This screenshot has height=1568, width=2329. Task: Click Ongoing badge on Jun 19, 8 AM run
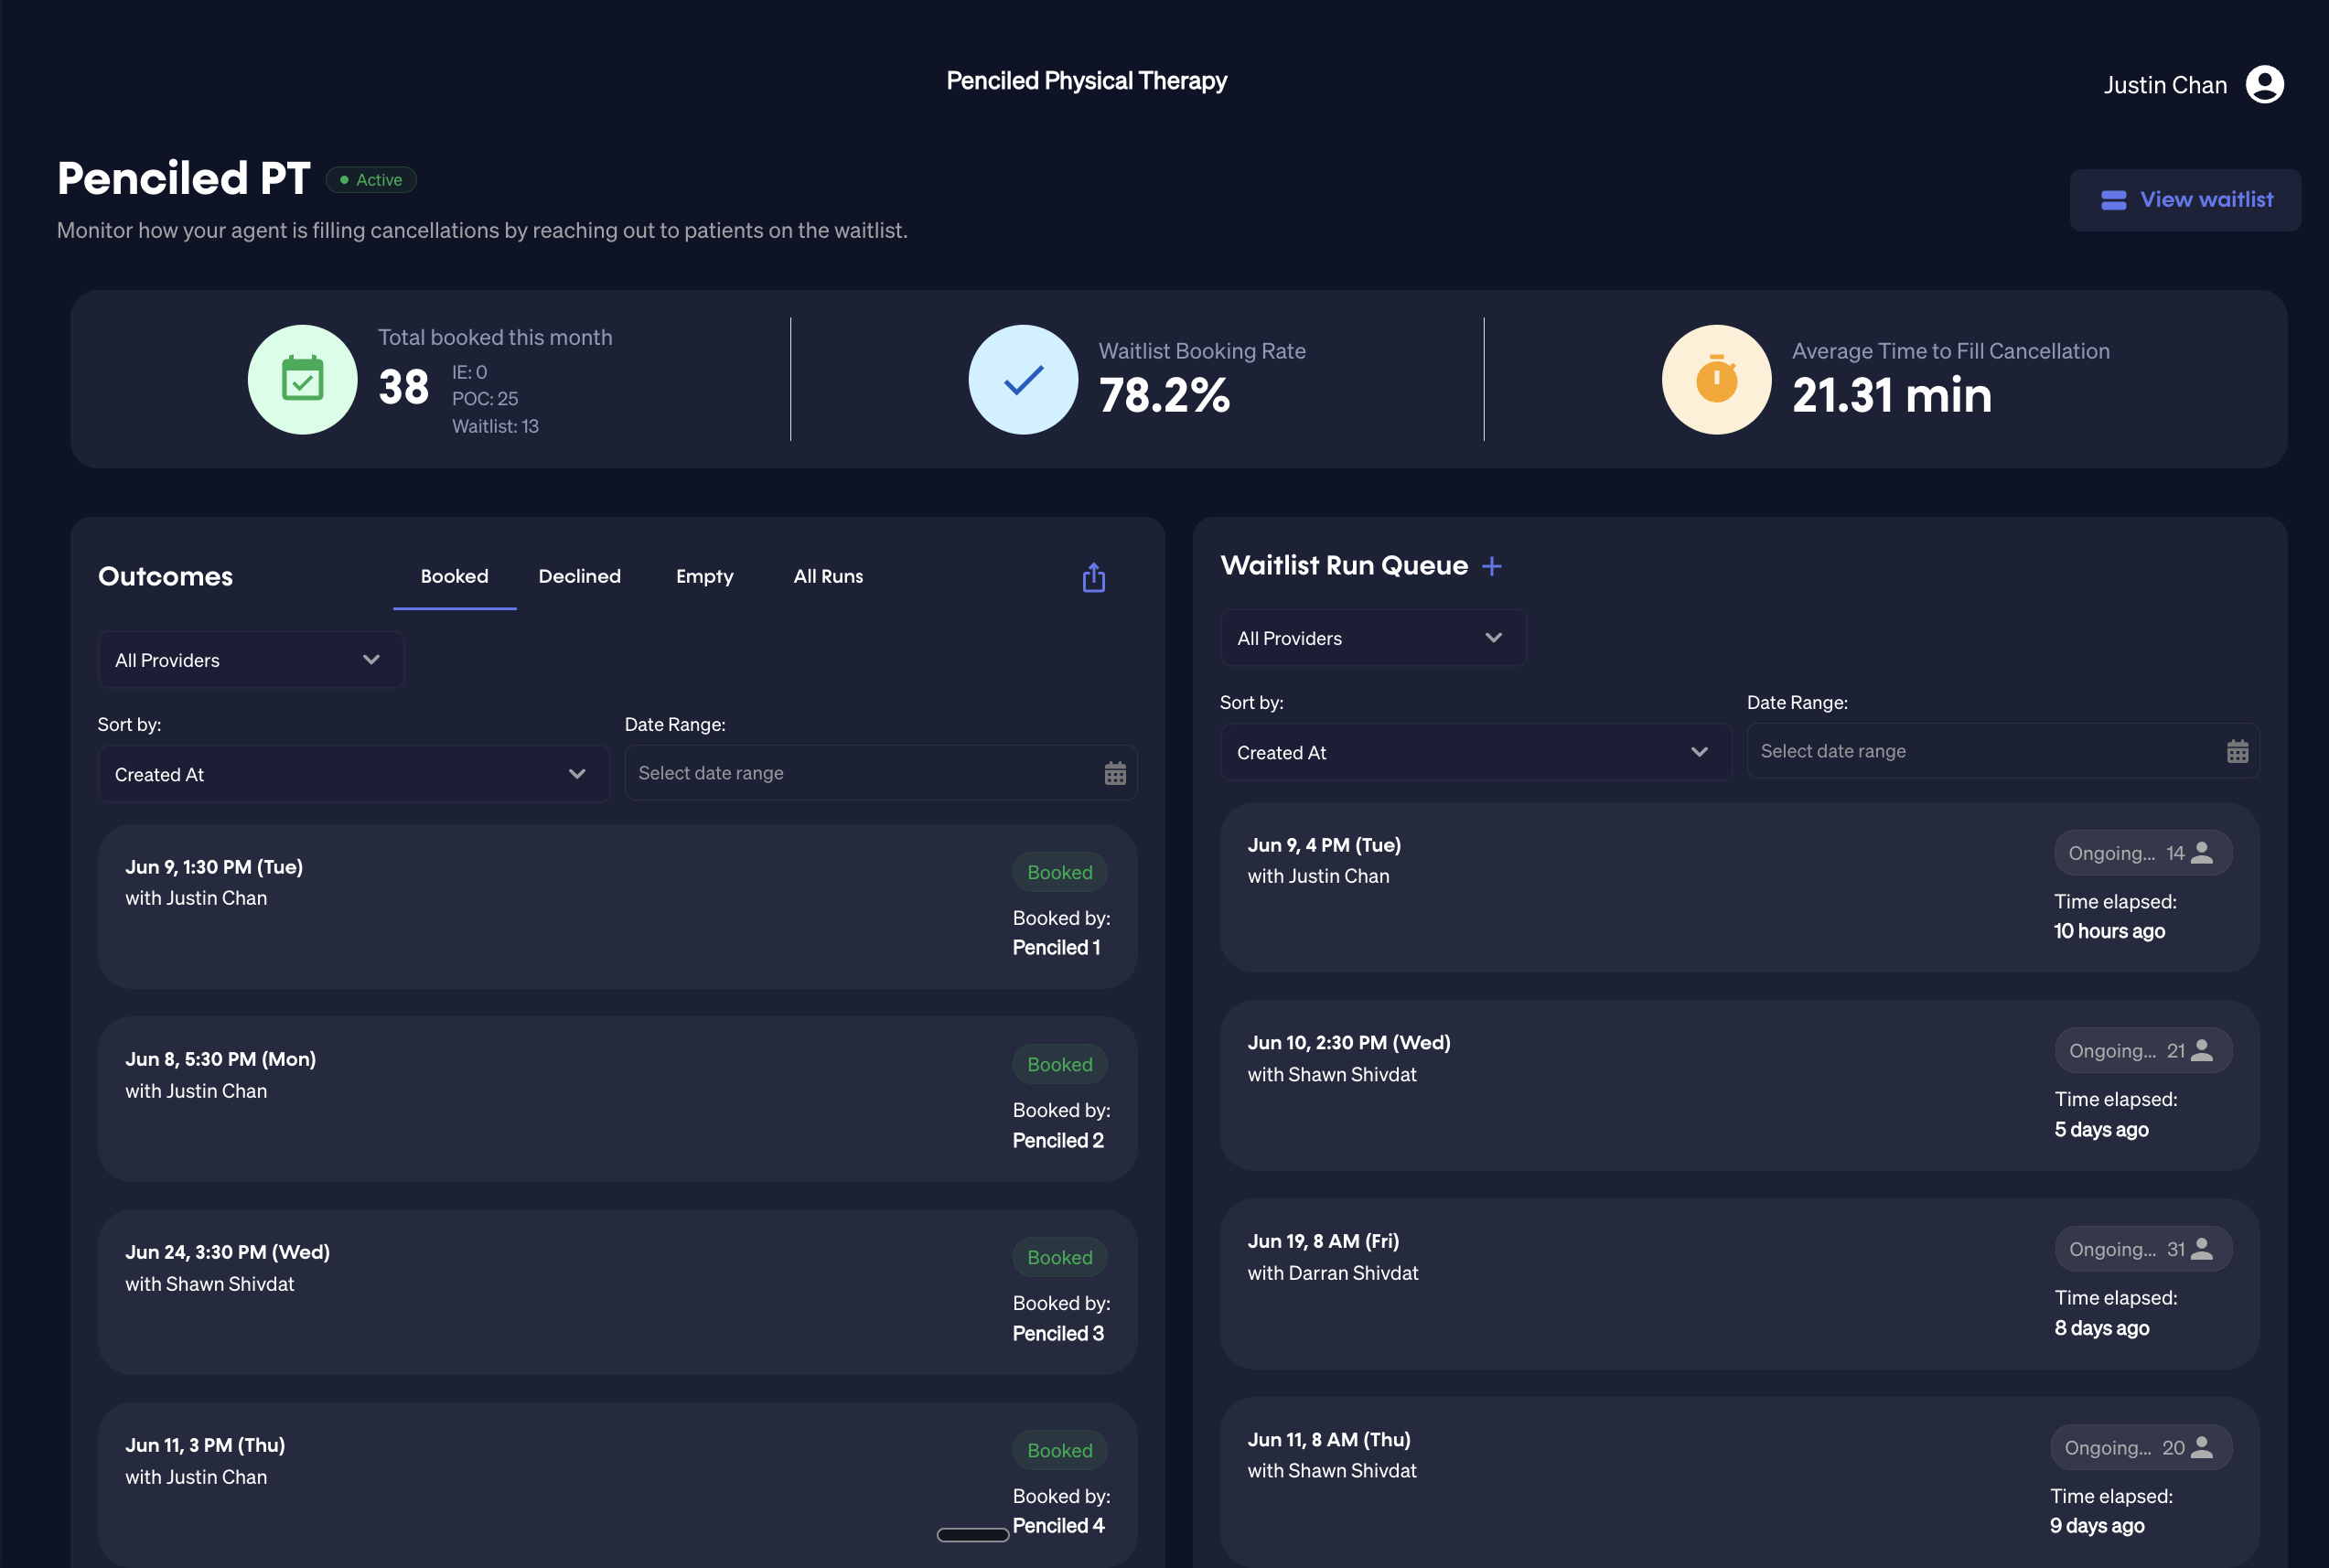pyautogui.click(x=2143, y=1249)
